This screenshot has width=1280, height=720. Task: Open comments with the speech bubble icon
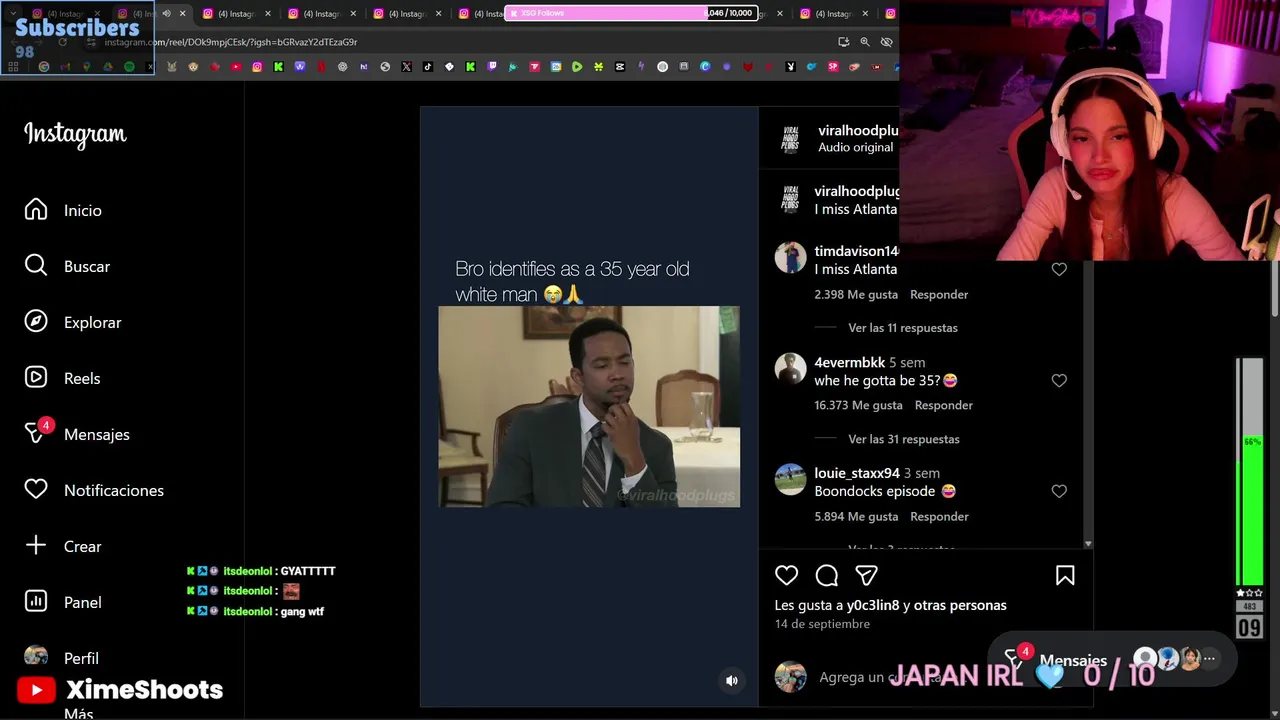[x=827, y=575]
